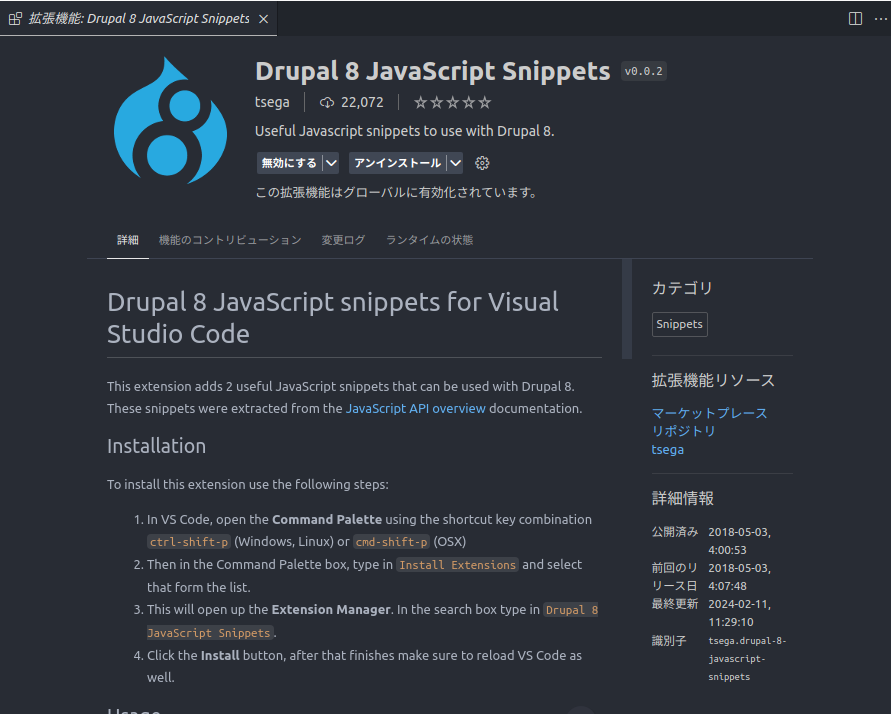Click the Extension Manager bold text
891x714 pixels.
331,609
